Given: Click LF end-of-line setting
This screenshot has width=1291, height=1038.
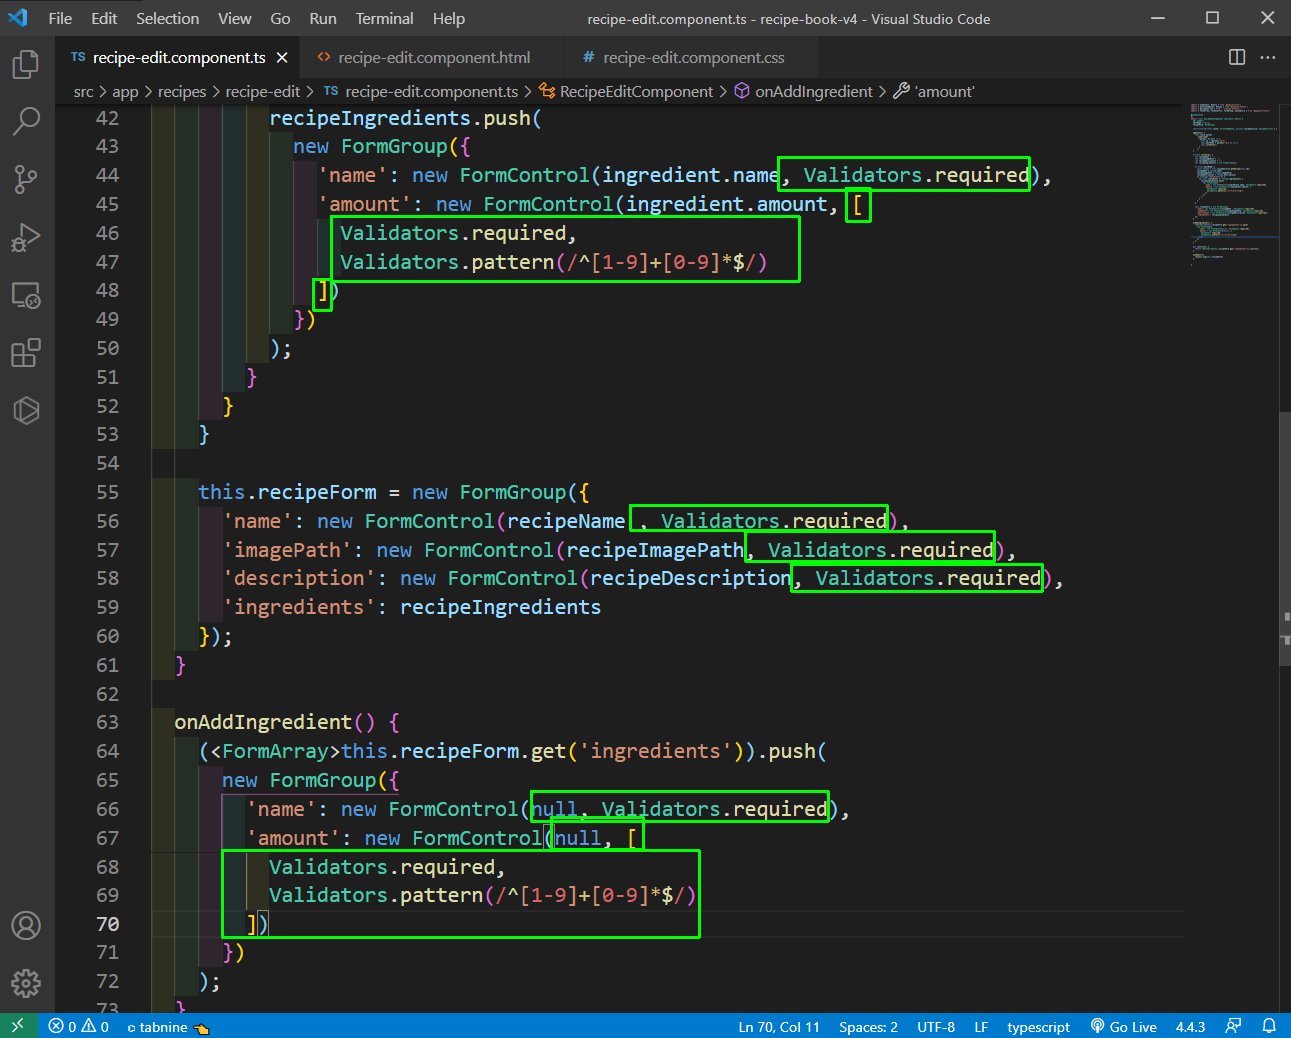Looking at the screenshot, I should tap(981, 1026).
